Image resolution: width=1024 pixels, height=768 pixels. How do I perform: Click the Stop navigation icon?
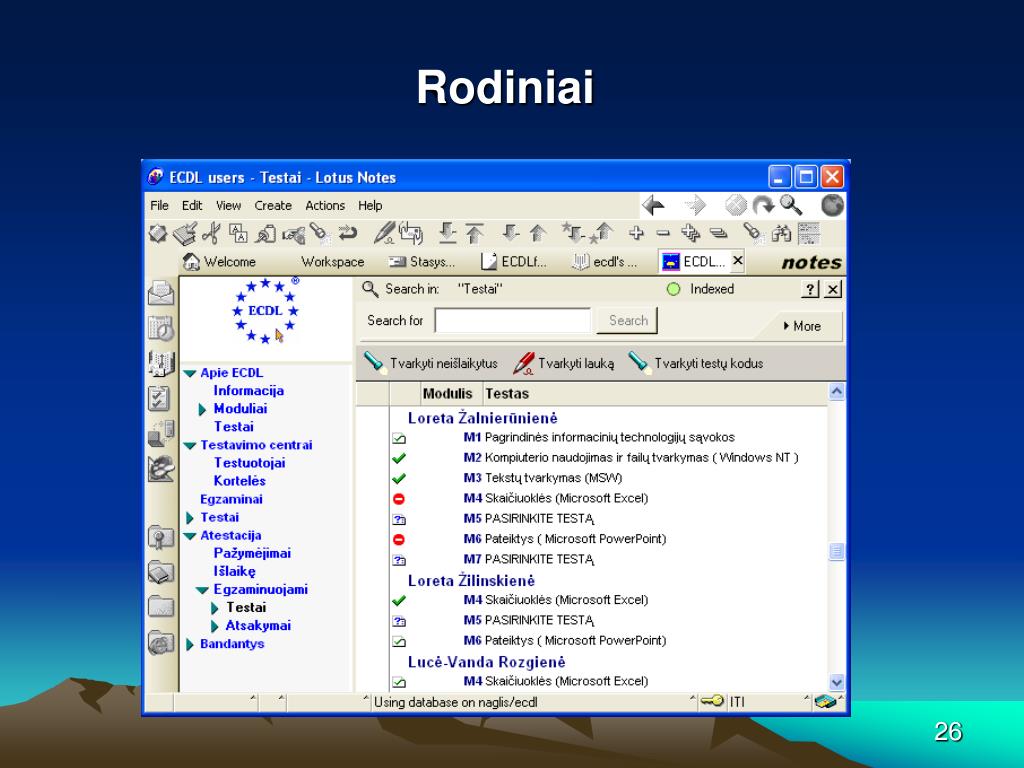pyautogui.click(x=736, y=206)
